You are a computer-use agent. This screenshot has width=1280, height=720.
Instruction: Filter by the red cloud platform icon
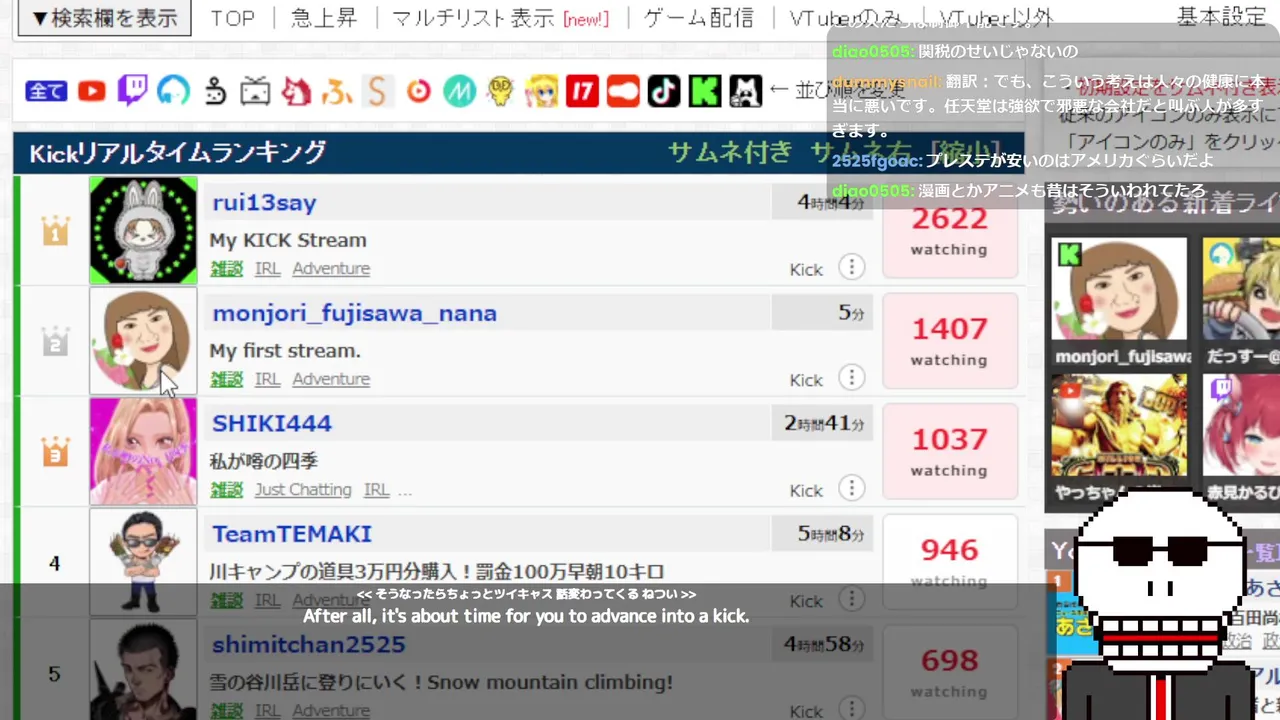click(623, 92)
